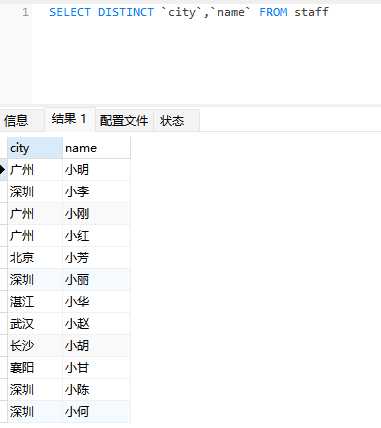Image resolution: width=381 pixels, height=428 pixels.
Task: Open the 信息 tab
Action: [22, 120]
